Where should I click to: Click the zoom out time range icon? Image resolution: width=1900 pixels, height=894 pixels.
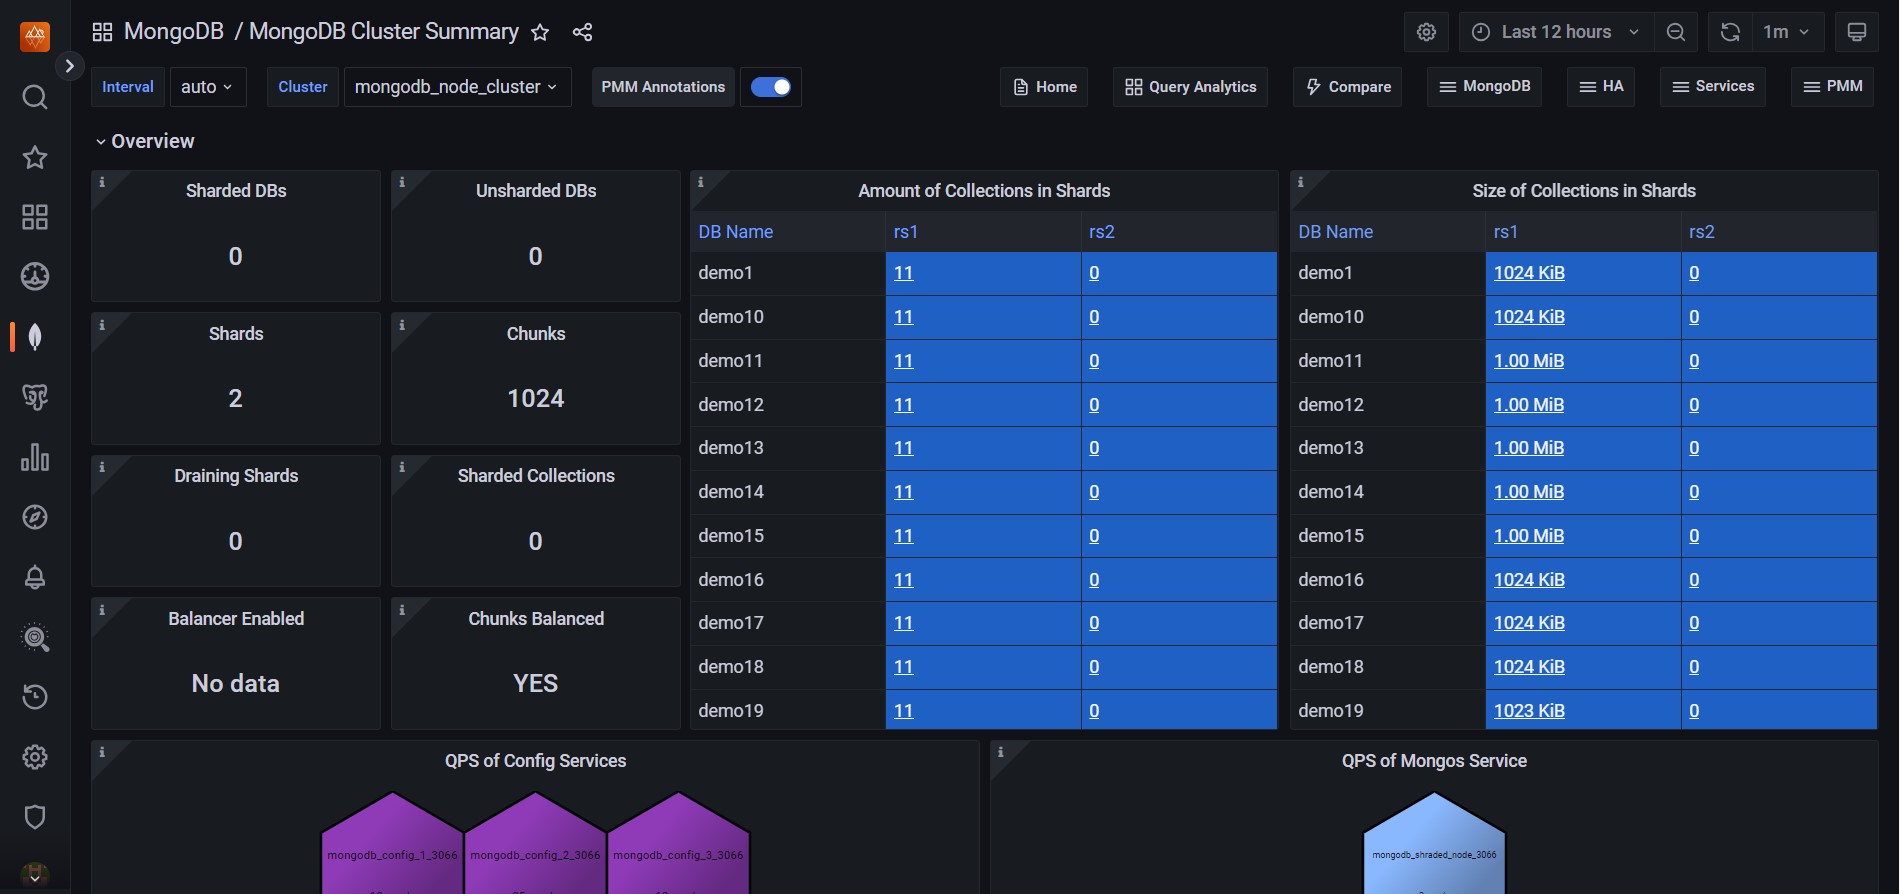[x=1676, y=32]
